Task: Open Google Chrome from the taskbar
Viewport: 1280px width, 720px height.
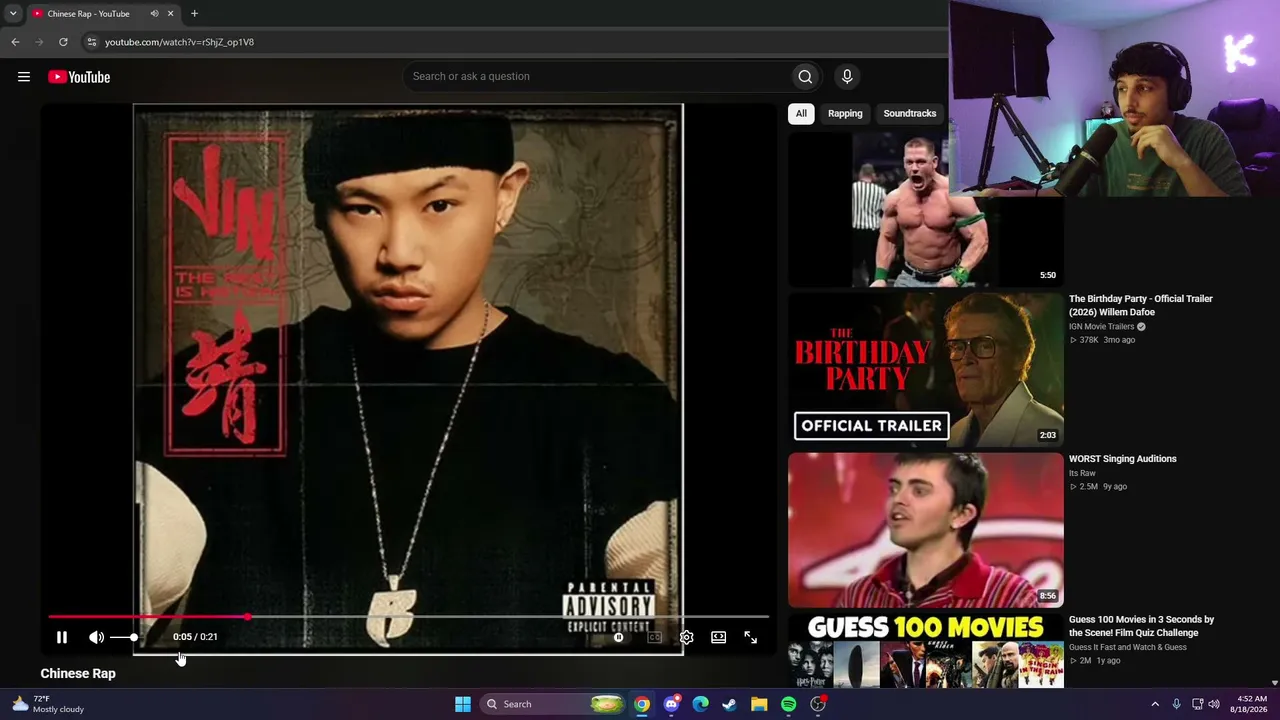Action: (x=642, y=704)
